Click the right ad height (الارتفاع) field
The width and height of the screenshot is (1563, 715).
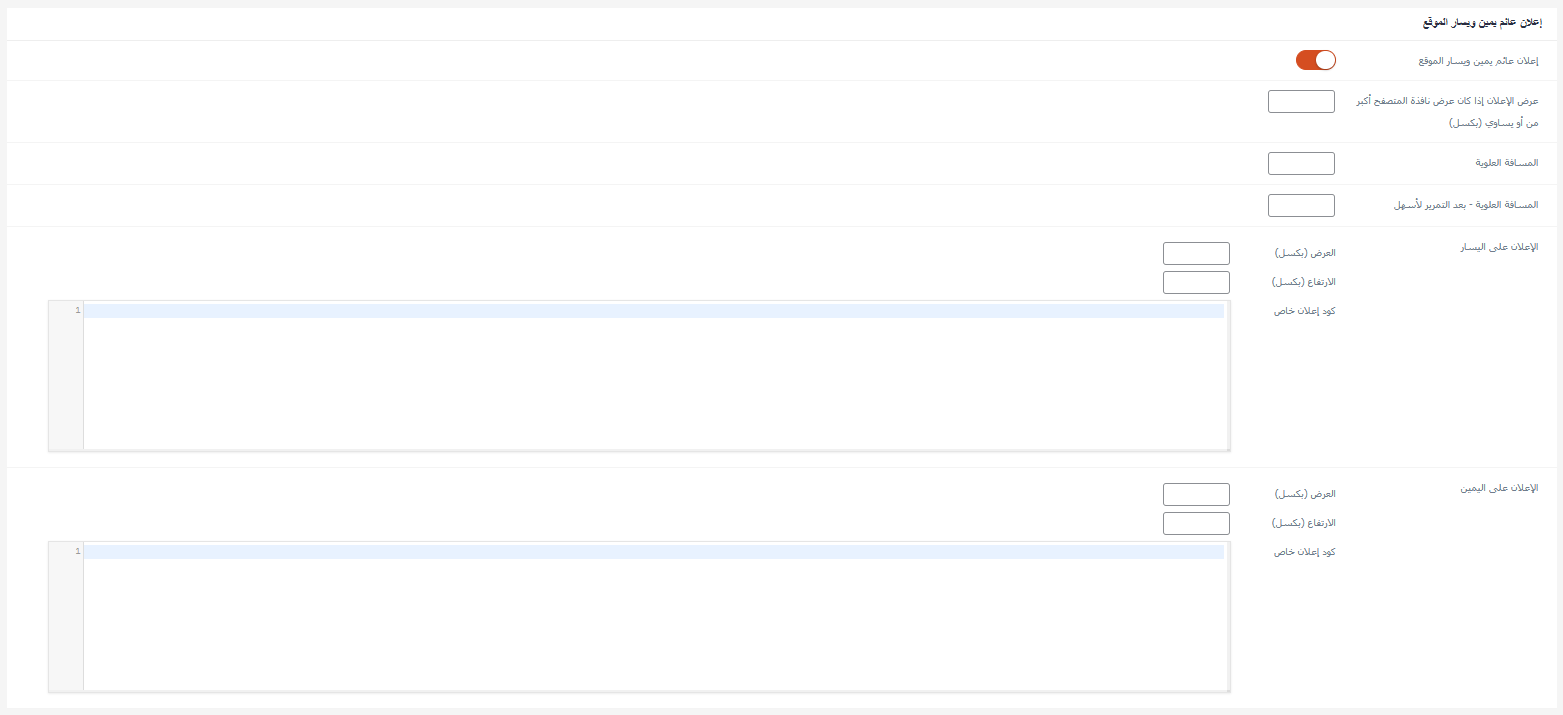click(x=1196, y=523)
